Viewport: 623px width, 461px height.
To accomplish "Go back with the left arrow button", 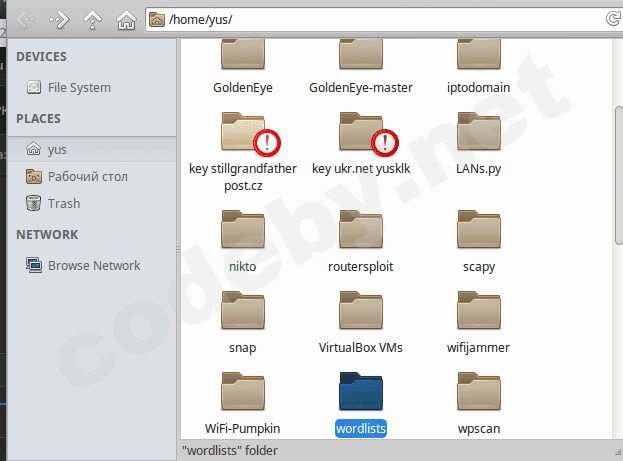I will click(x=25, y=19).
